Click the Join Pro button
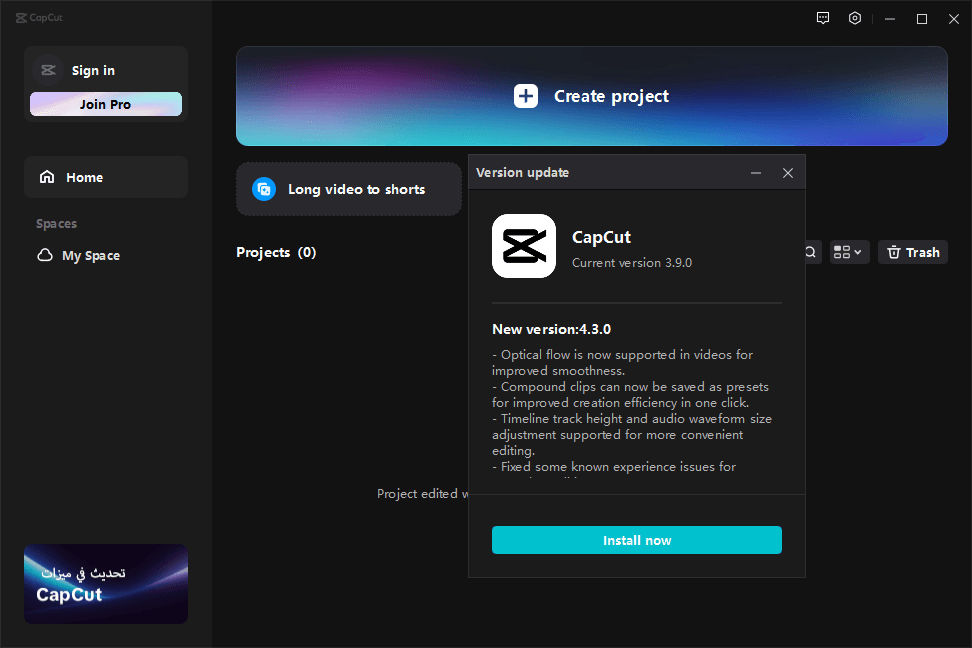 click(106, 104)
